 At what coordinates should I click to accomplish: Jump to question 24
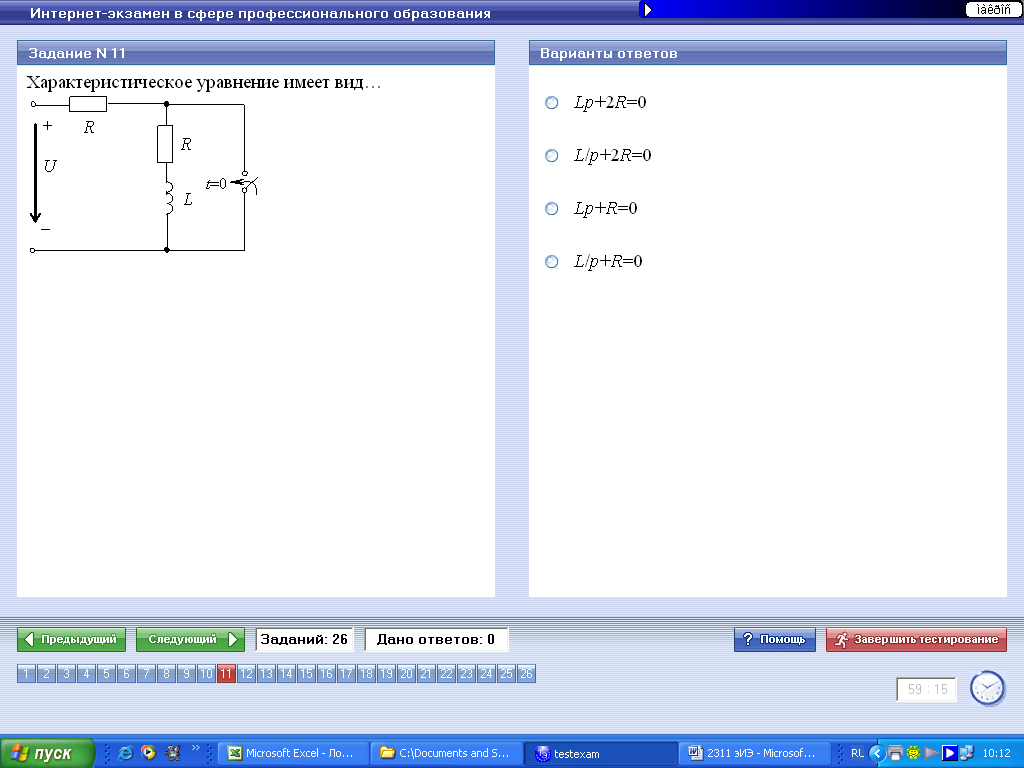(487, 673)
